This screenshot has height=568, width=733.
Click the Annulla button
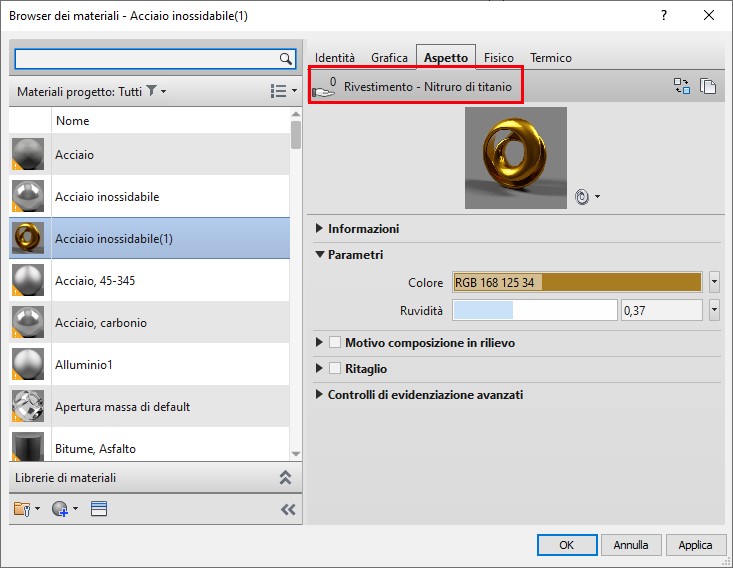coord(631,545)
